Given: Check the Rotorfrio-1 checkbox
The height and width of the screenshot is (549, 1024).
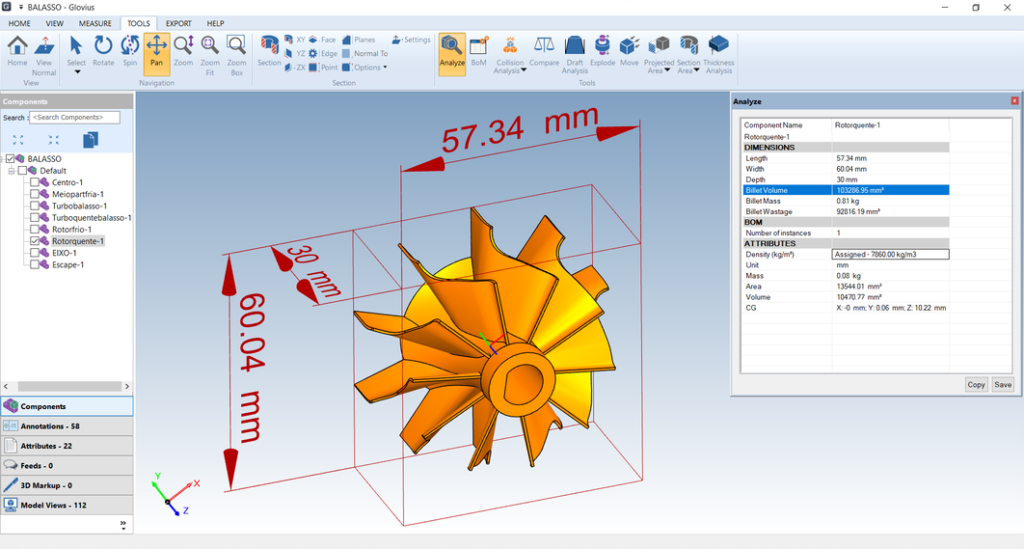Looking at the screenshot, I should [35, 229].
